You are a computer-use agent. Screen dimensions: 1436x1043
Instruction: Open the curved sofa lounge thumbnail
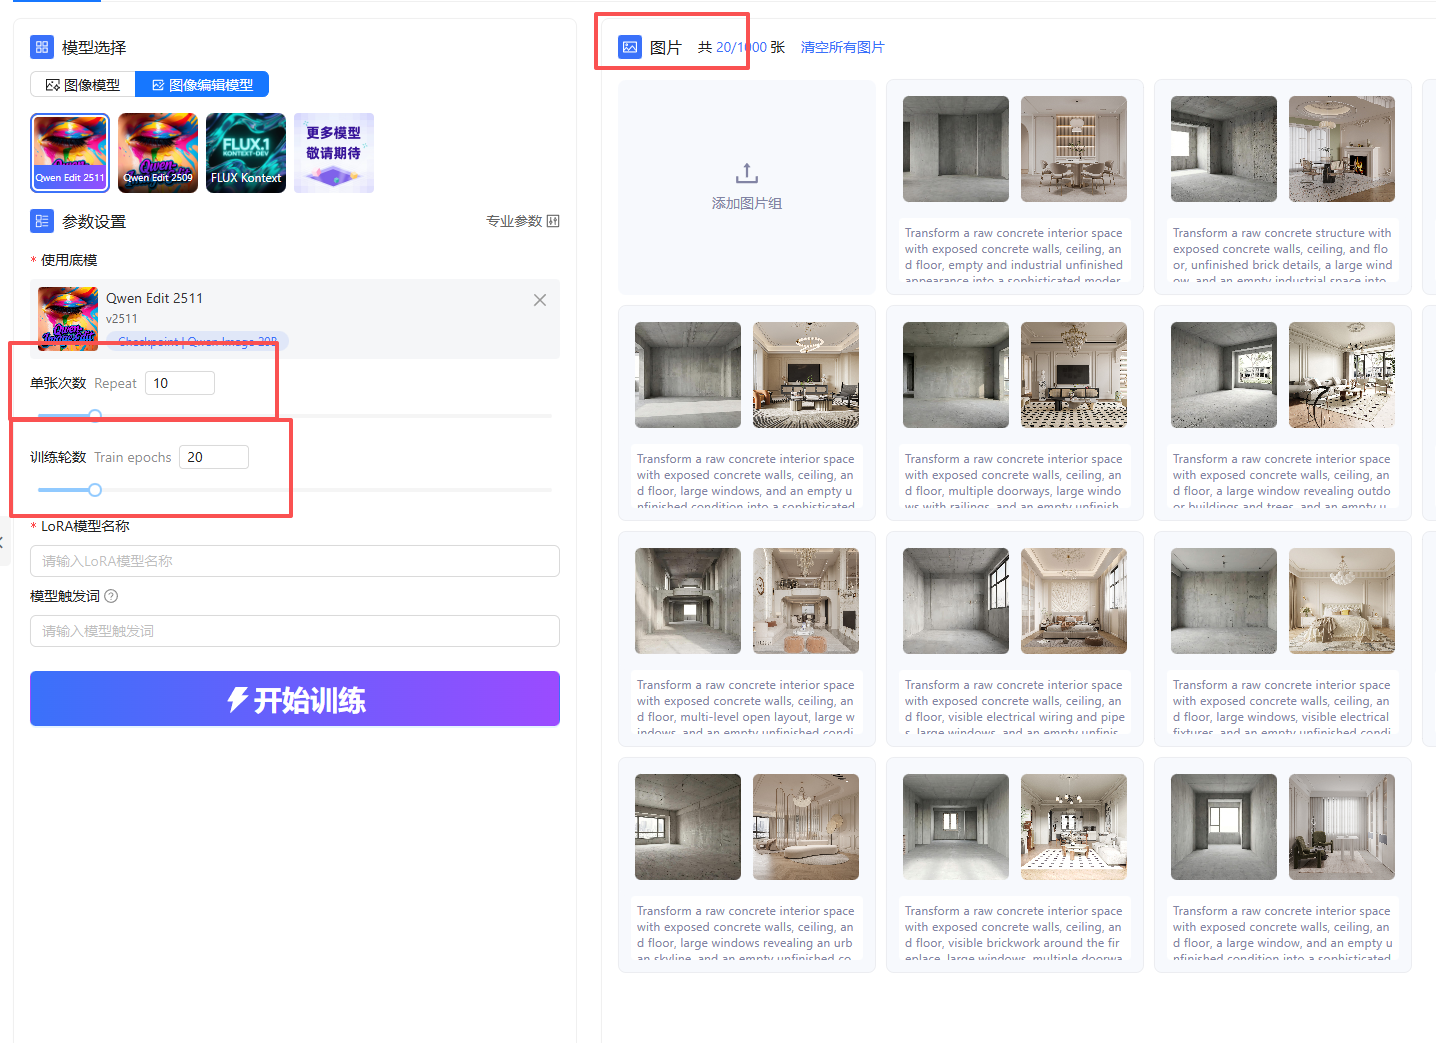point(806,827)
